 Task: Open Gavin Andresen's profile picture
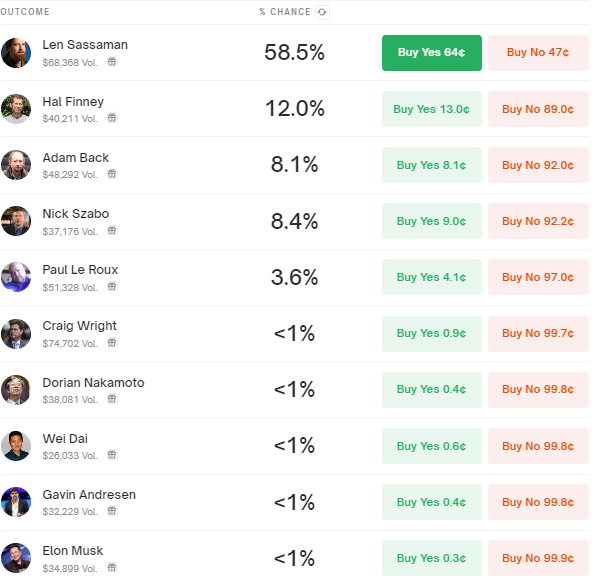coord(16,502)
